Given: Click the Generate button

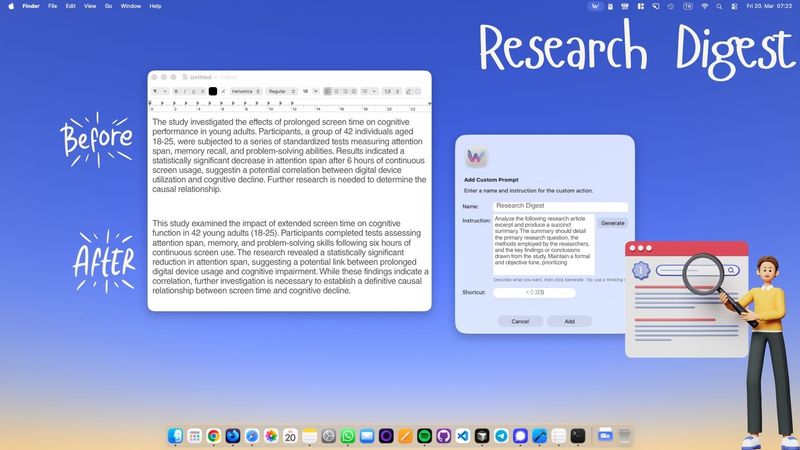Looking at the screenshot, I should point(612,223).
